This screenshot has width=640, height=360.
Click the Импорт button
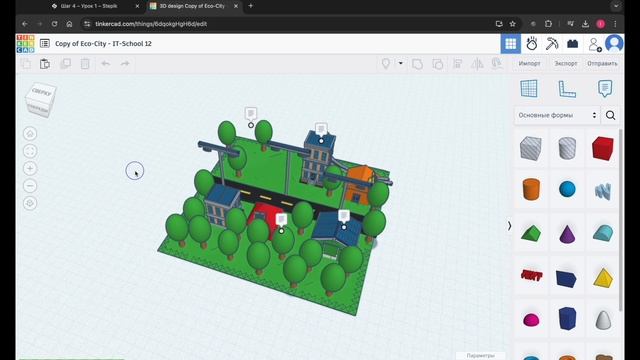tap(529, 64)
